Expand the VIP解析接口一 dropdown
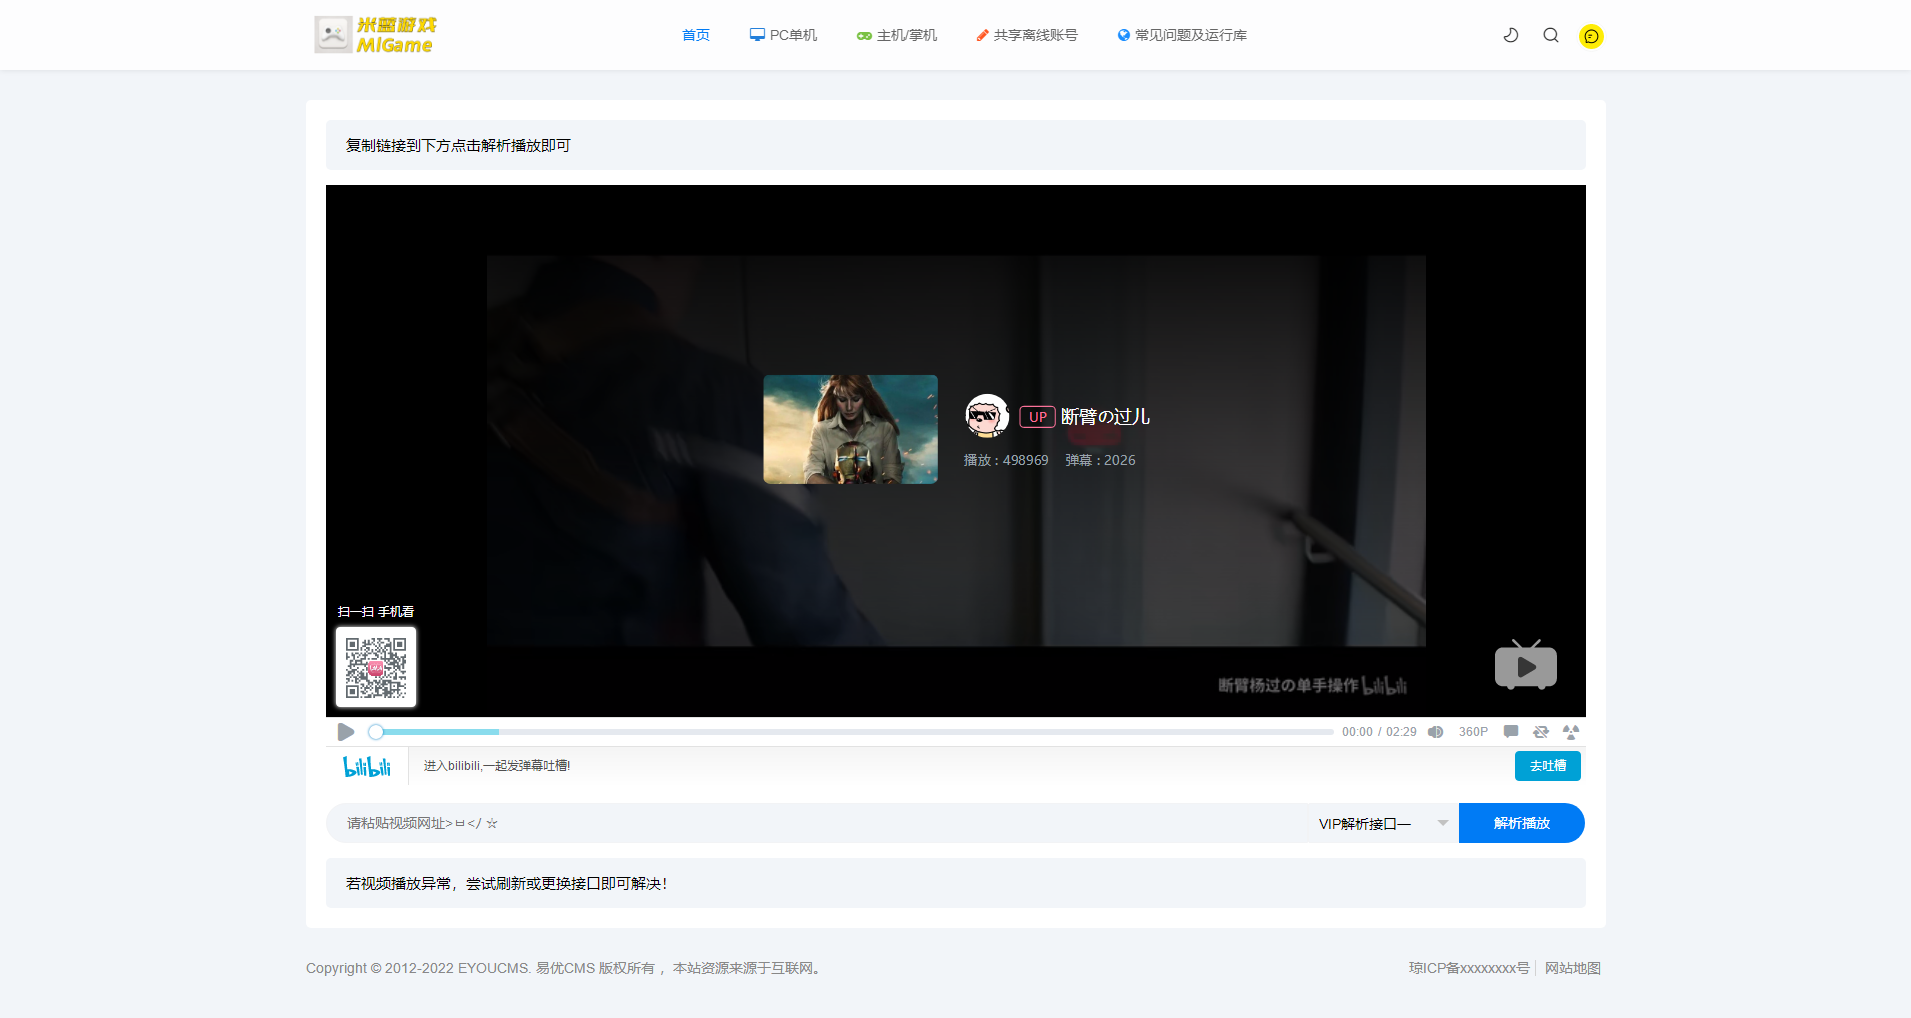The width and height of the screenshot is (1911, 1018). 1383,823
